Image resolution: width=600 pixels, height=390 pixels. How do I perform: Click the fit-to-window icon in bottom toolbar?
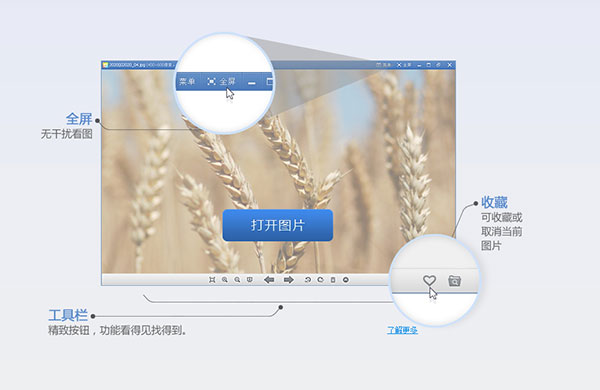(212, 280)
